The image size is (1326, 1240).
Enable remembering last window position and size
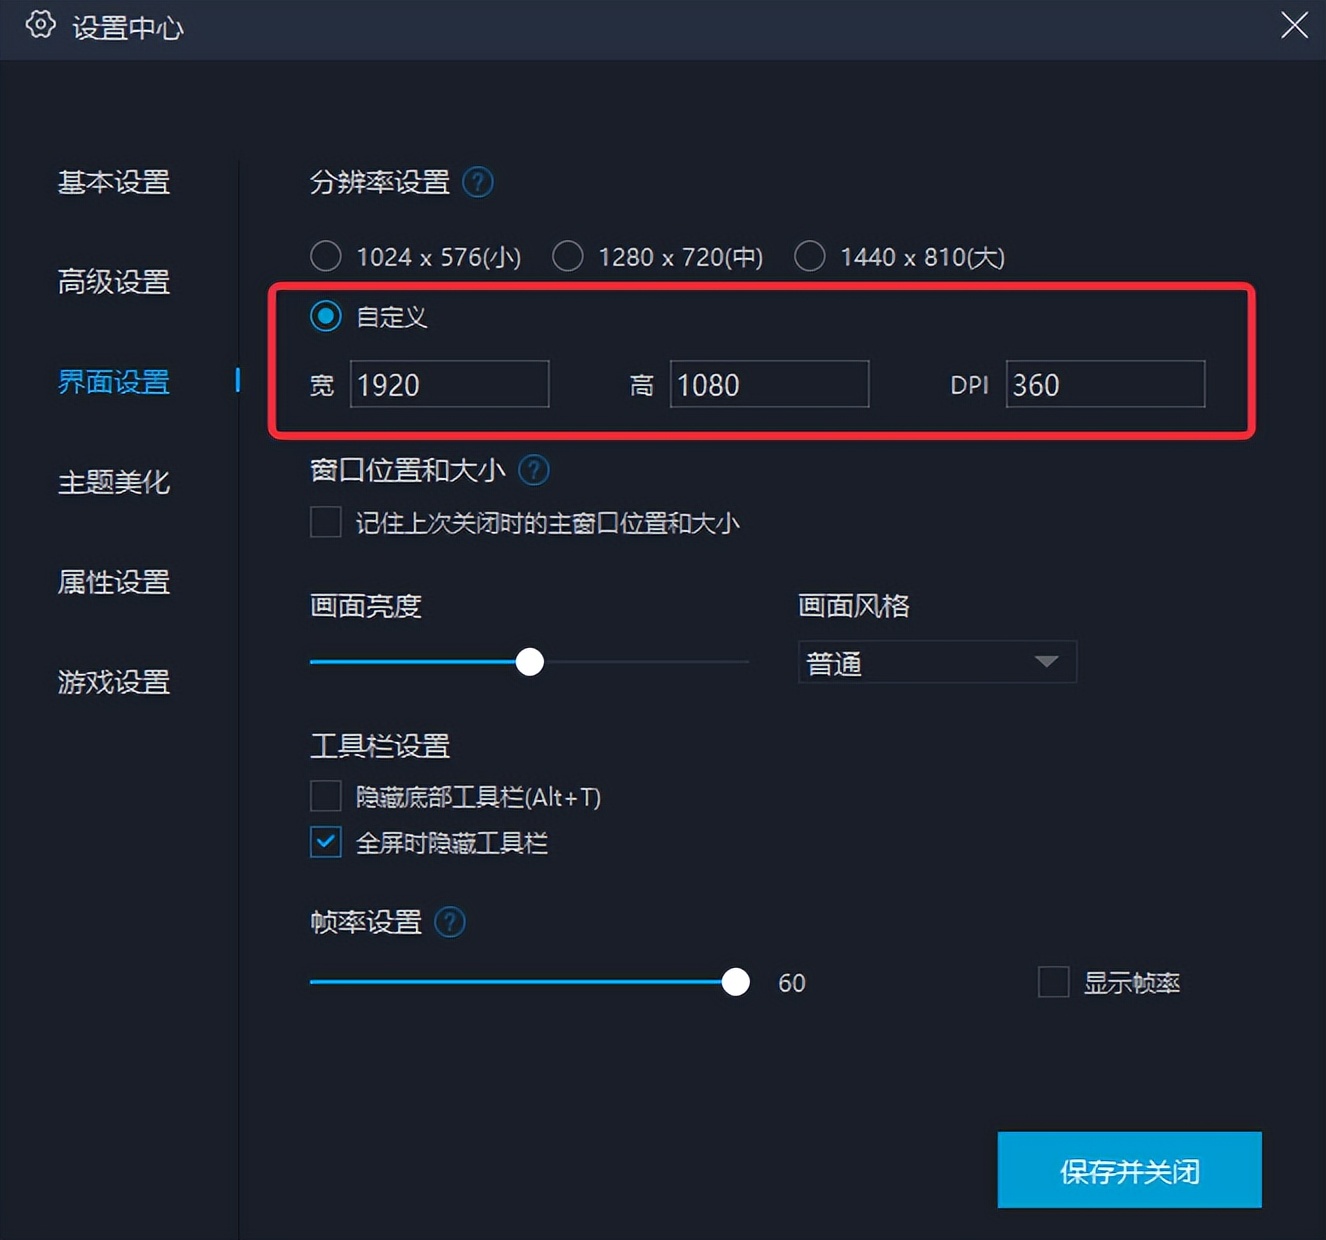point(325,521)
